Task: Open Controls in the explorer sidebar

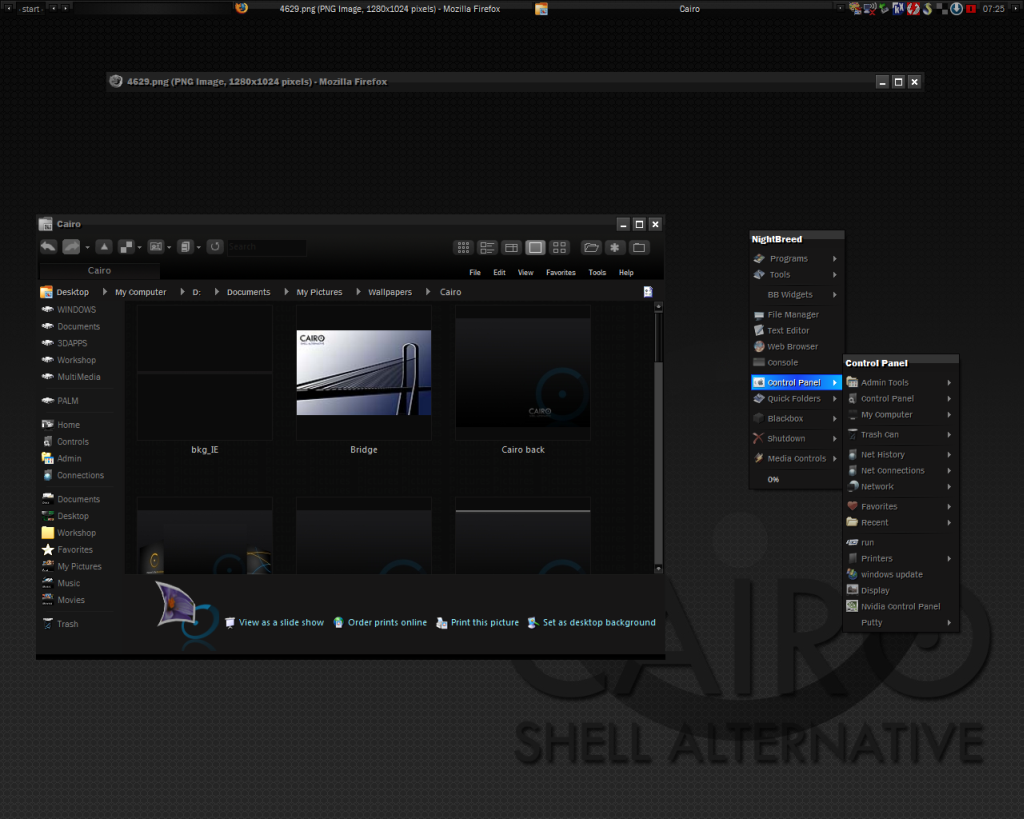Action: [x=65, y=442]
